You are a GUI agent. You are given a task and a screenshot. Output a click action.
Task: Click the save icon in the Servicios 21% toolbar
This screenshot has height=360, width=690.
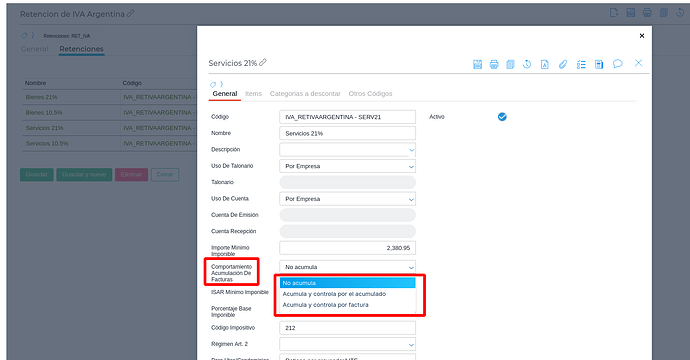click(x=477, y=64)
